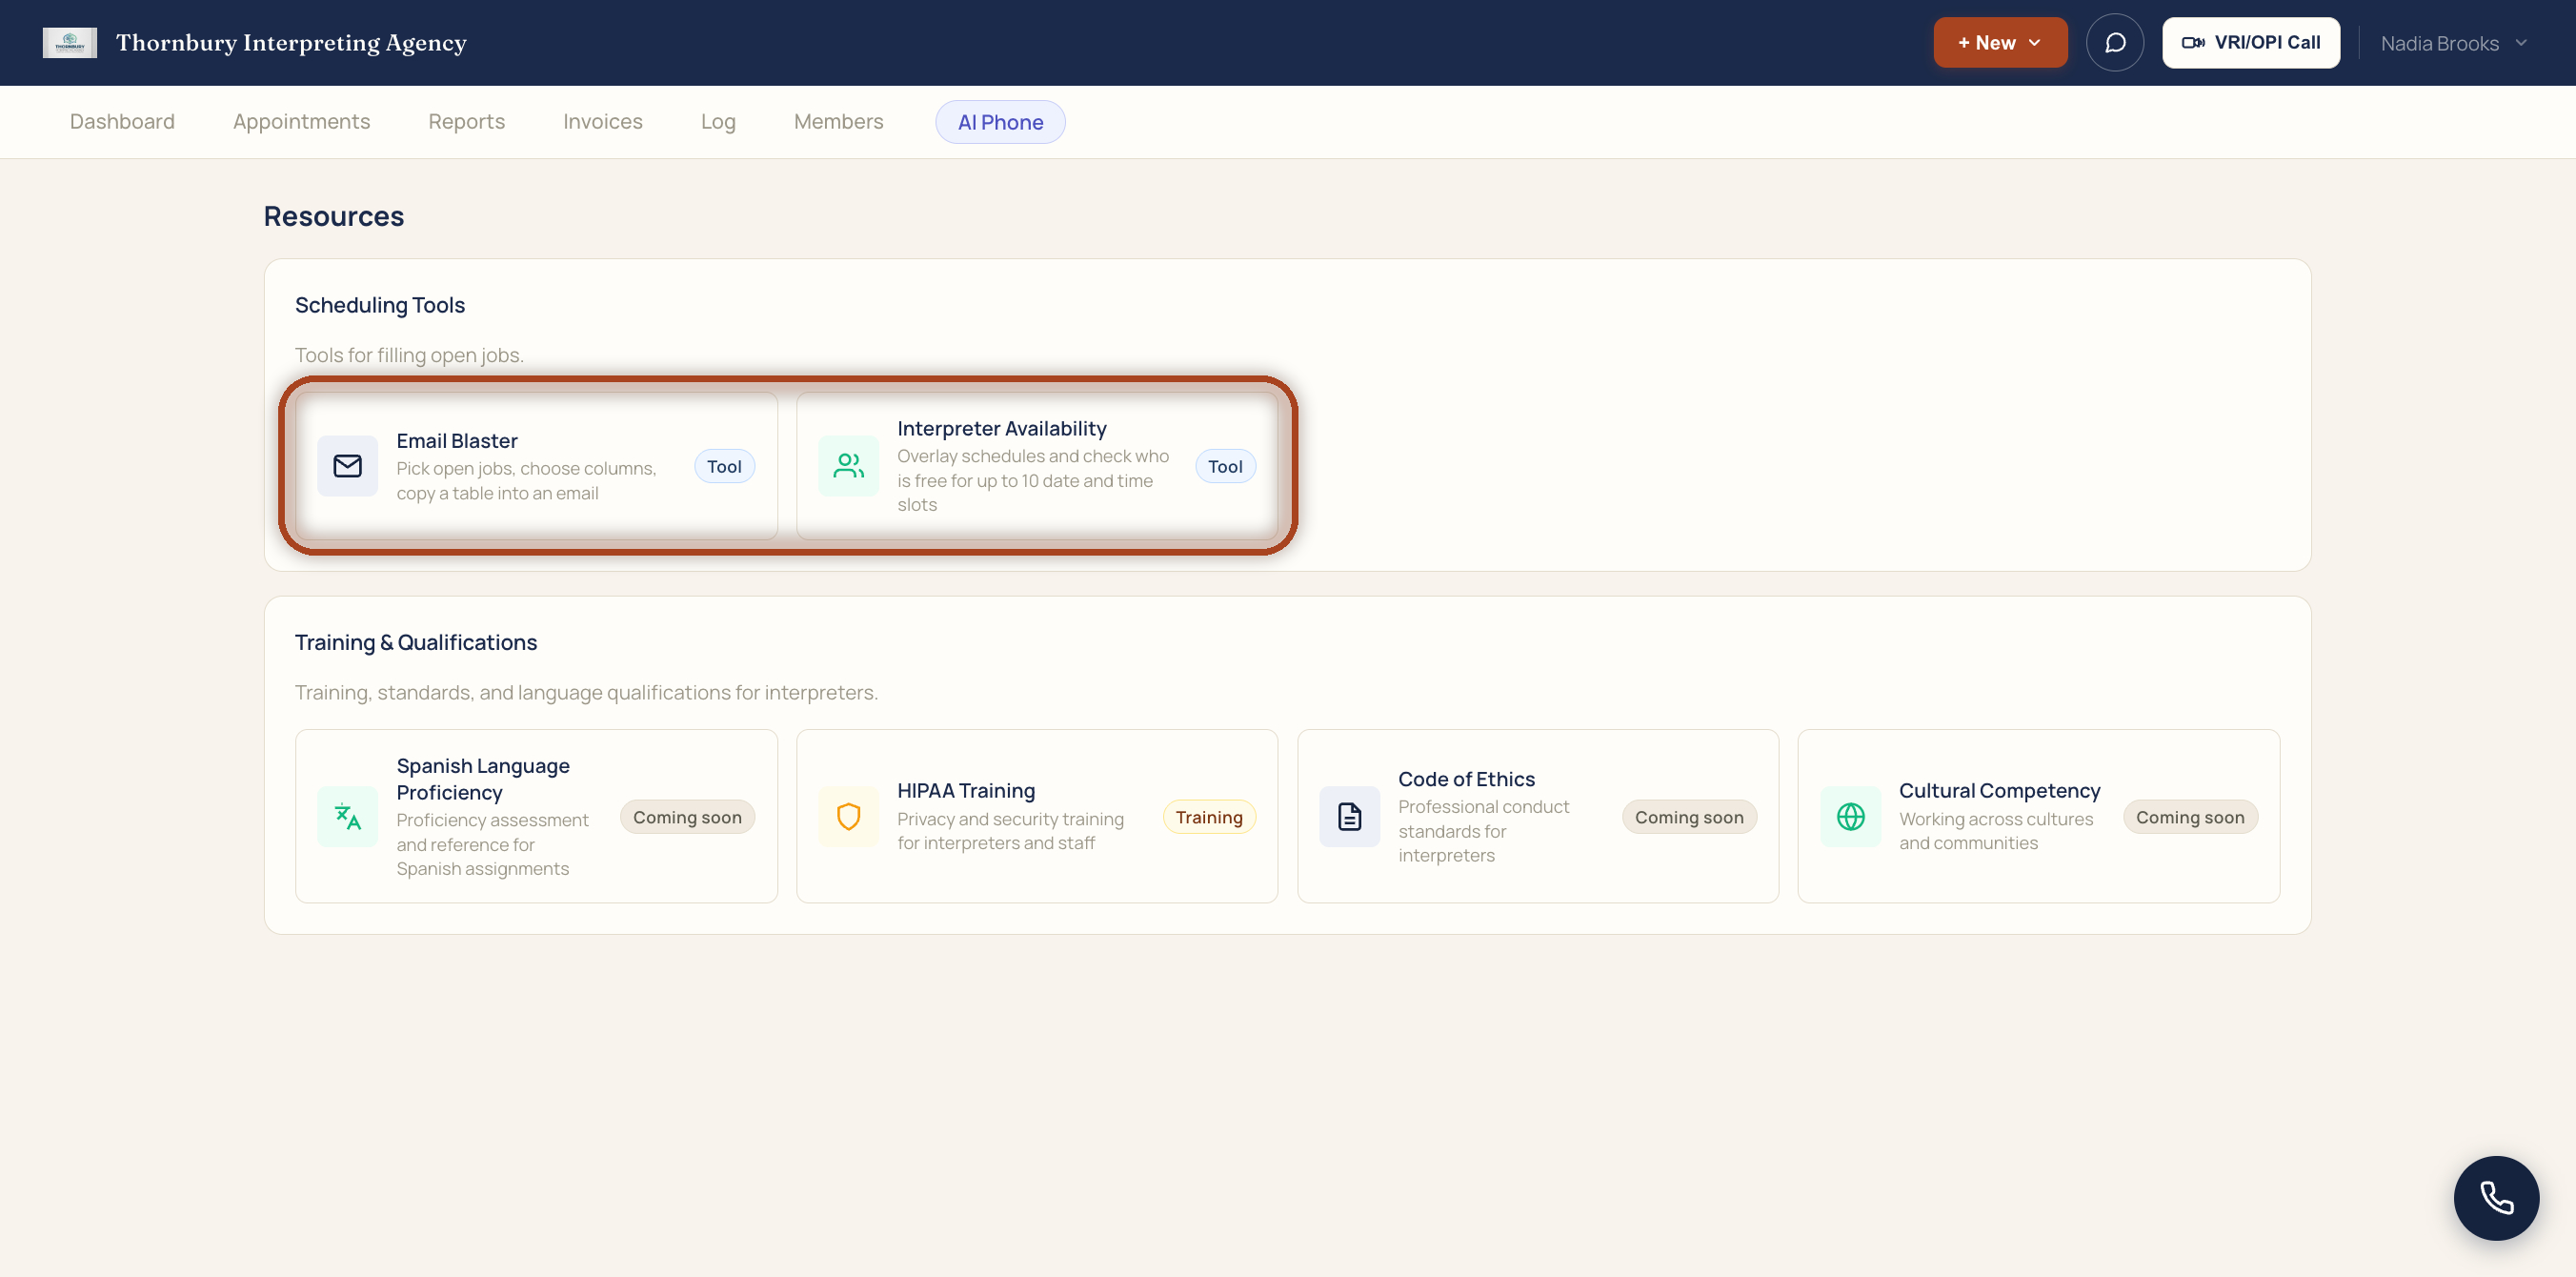
Task: Click the Tool badge on Interpreter Availability
Action: pyautogui.click(x=1225, y=467)
